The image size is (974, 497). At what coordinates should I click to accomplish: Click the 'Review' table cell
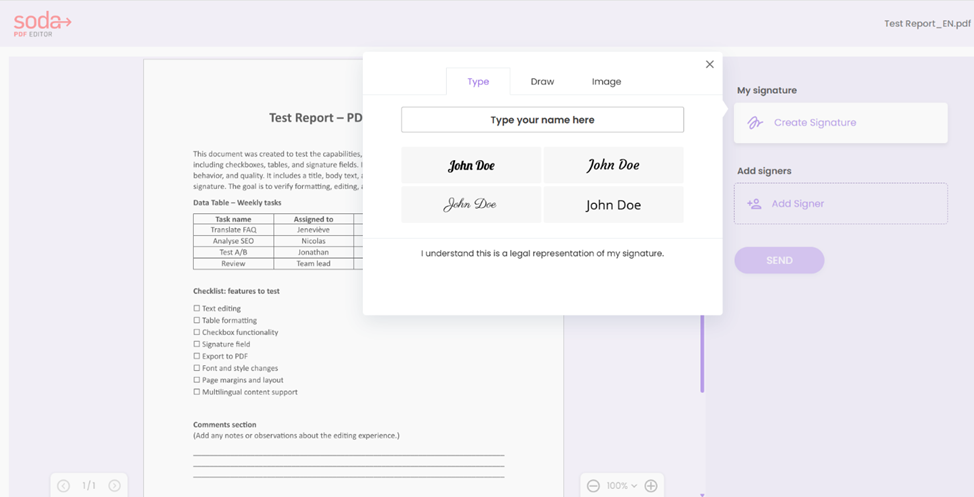[234, 263]
